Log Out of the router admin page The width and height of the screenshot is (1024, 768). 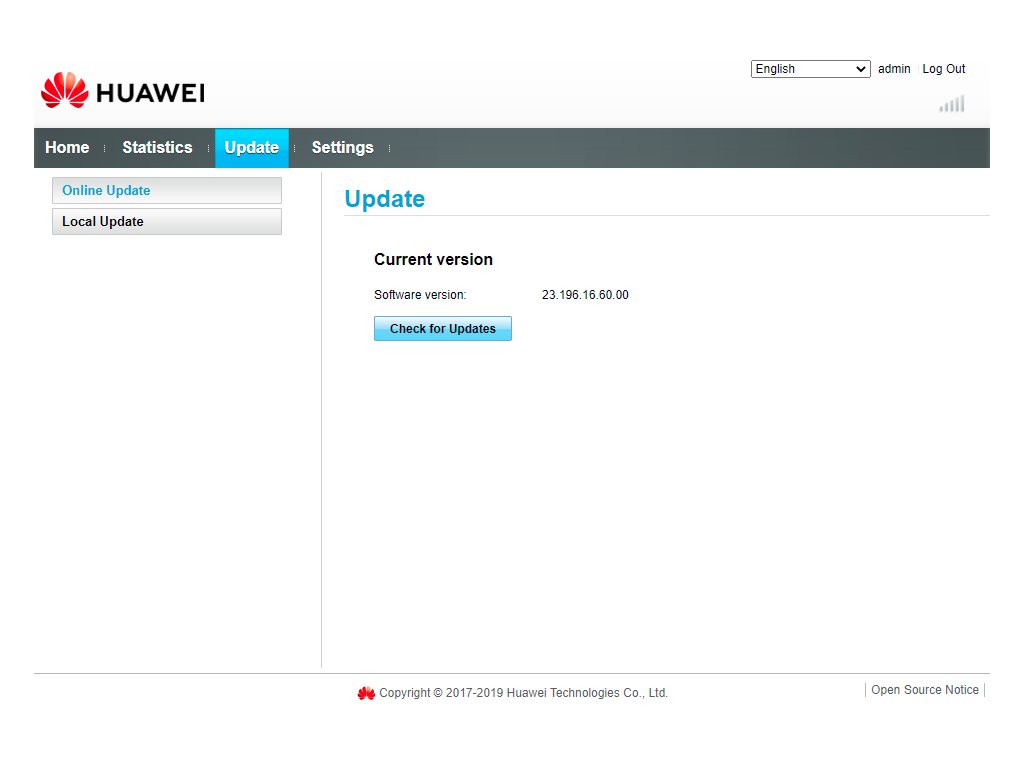pyautogui.click(x=943, y=69)
